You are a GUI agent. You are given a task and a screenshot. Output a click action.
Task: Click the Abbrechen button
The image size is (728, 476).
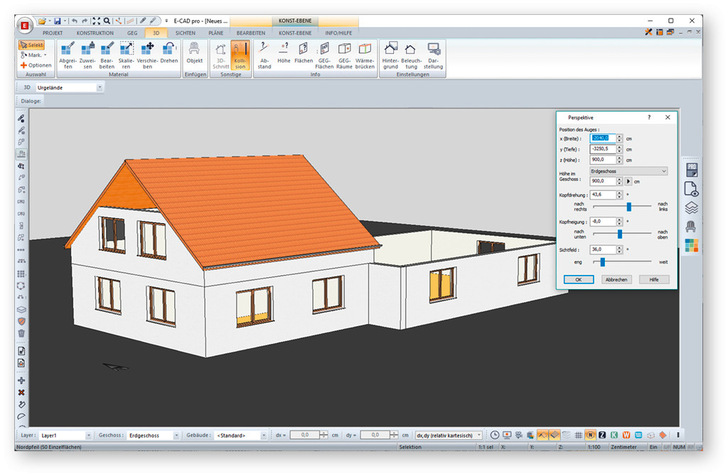click(616, 279)
